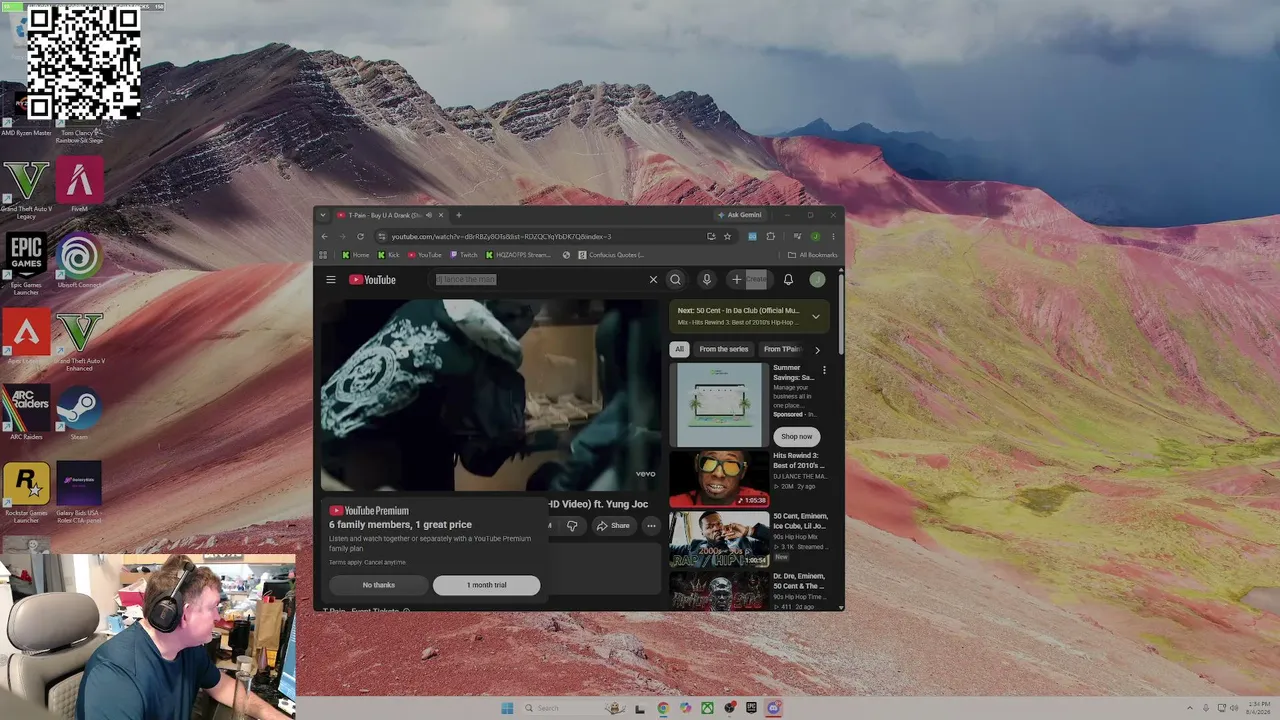Viewport: 1280px width, 720px height.
Task: Click the Ask Gemini button
Action: (740, 215)
